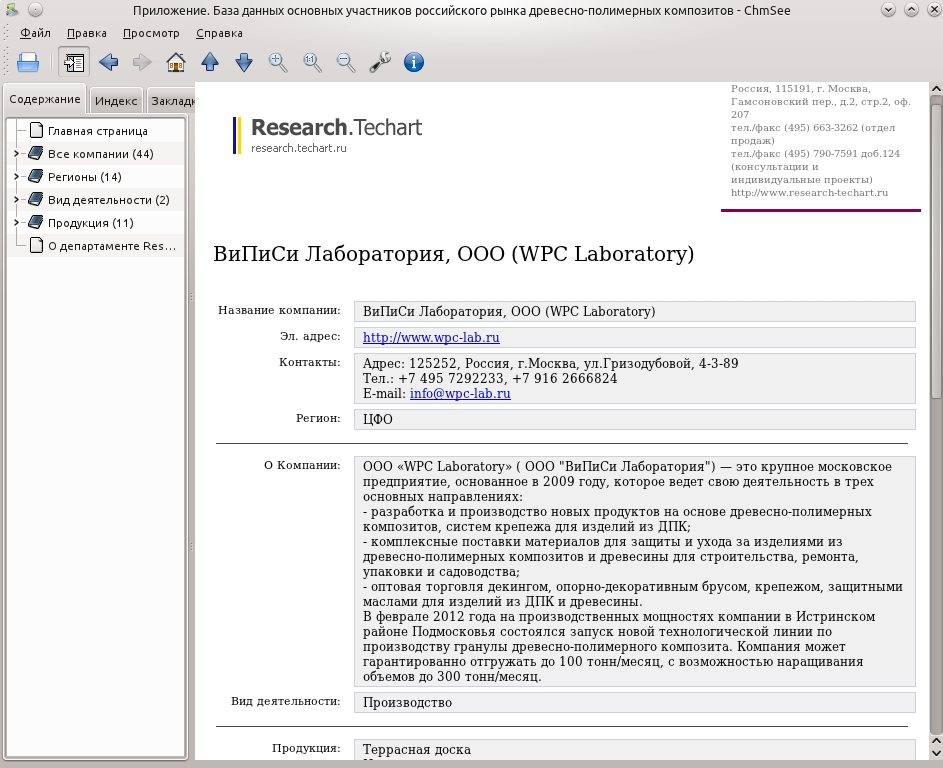Switch to the Содержание tab
The width and height of the screenshot is (943, 768).
[45, 99]
